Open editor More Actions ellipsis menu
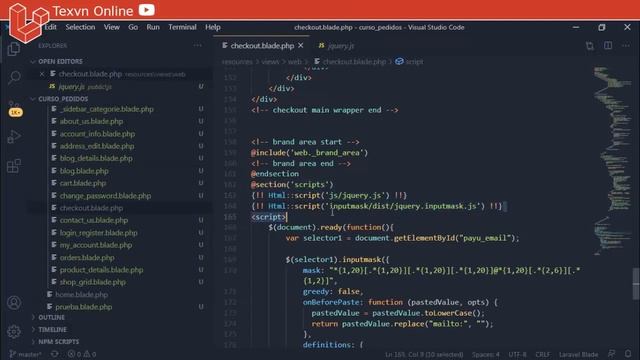640x360 pixels. [x=626, y=46]
